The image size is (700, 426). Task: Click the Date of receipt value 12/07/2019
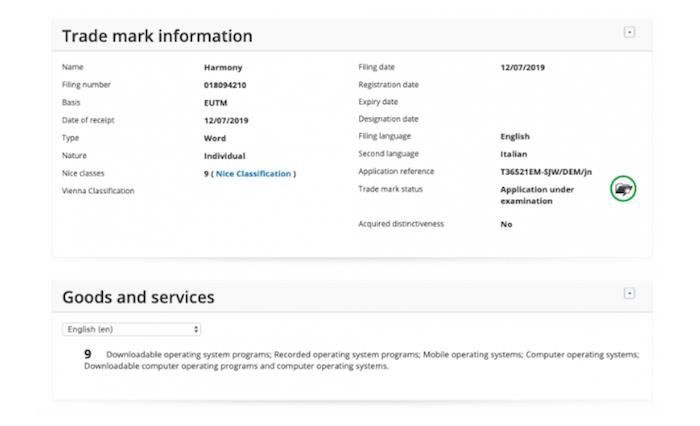(x=226, y=121)
